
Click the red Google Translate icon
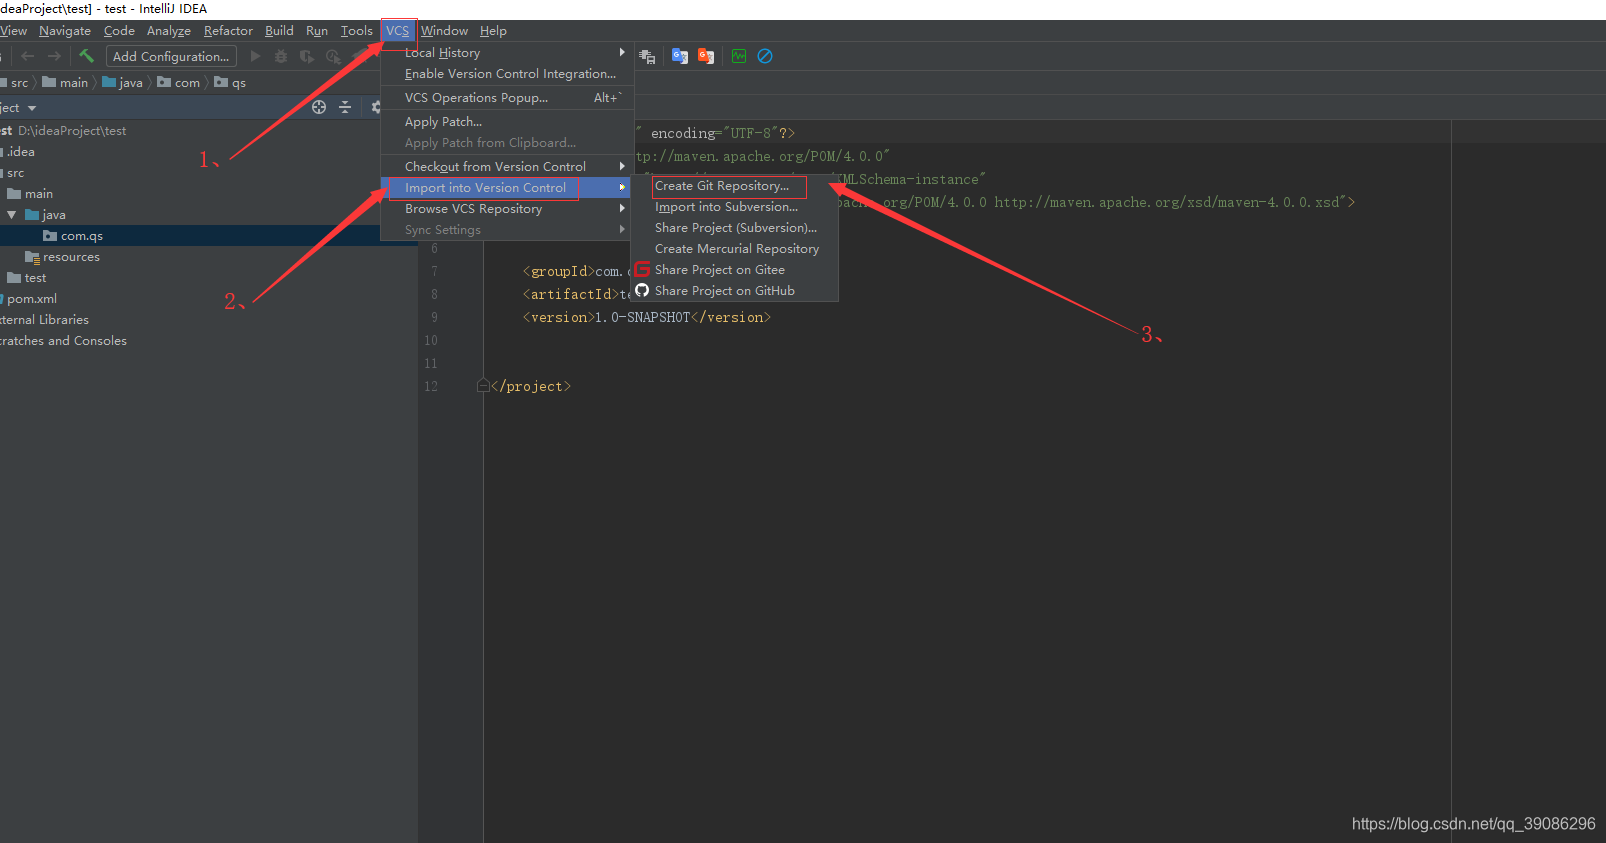tap(706, 56)
